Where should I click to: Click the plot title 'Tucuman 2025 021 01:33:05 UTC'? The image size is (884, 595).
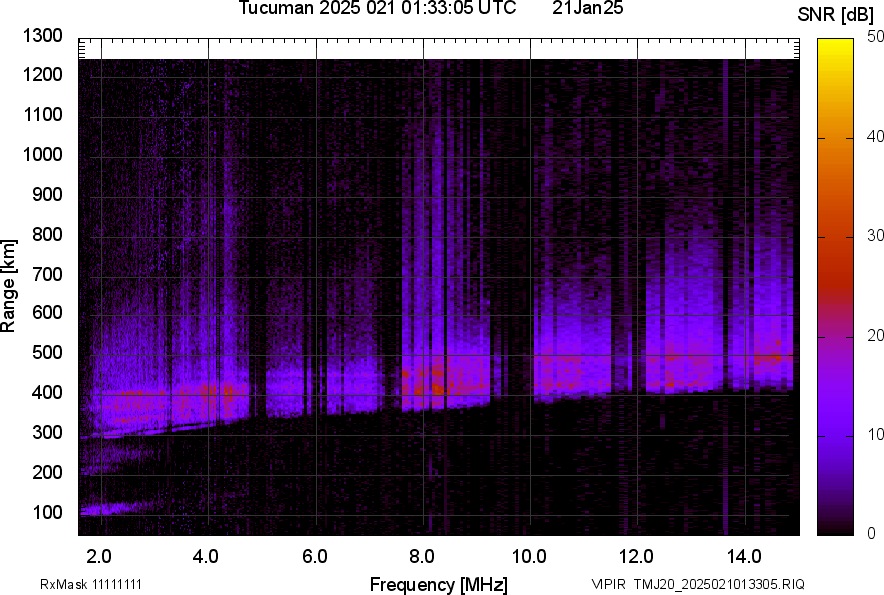click(377, 8)
